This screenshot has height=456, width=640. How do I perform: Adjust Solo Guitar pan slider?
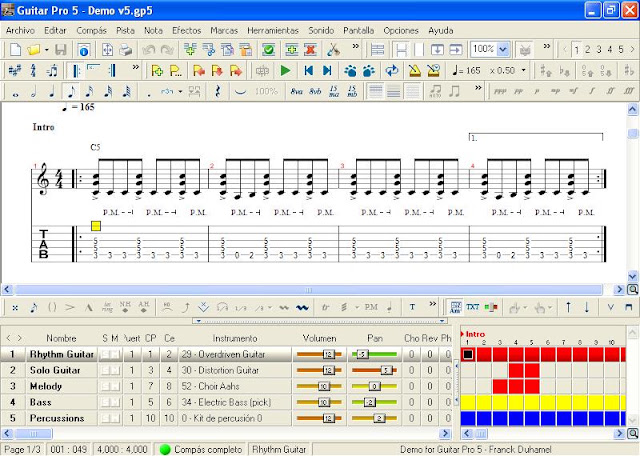[x=375, y=370]
